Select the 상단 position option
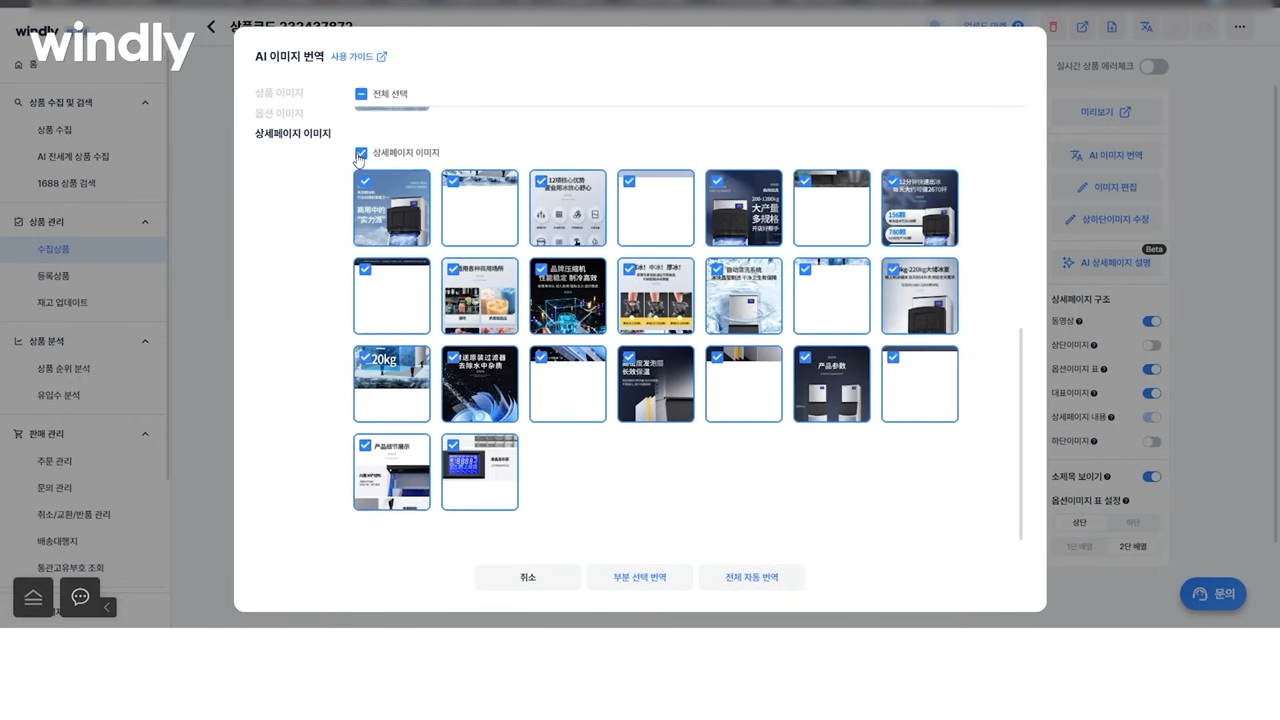This screenshot has width=1280, height=720. (x=1080, y=523)
